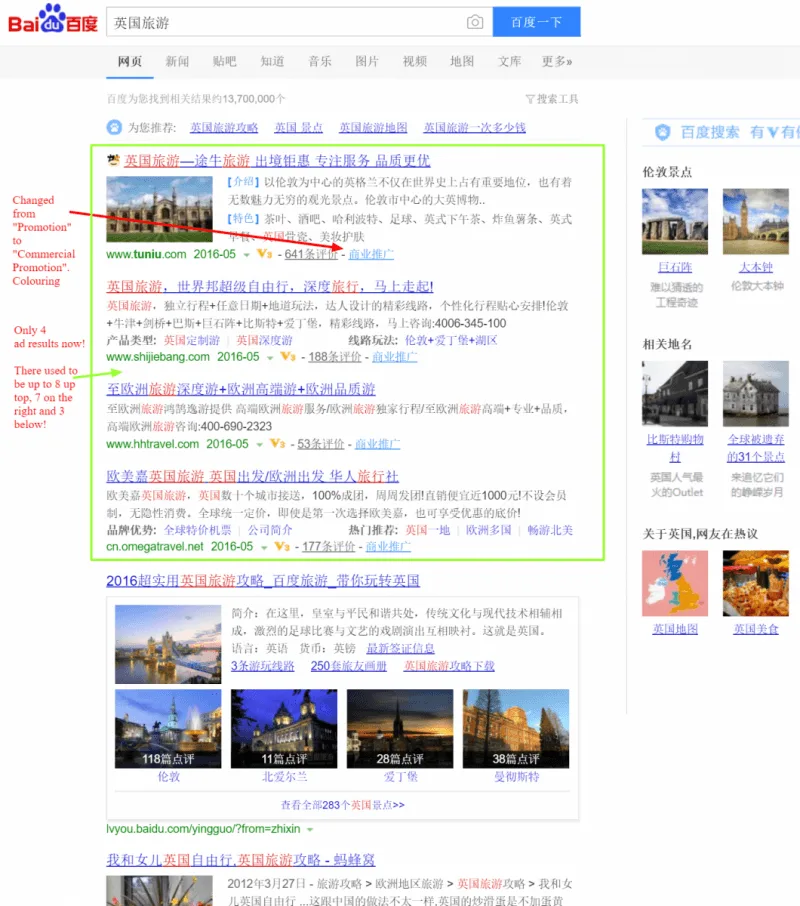Viewport: 800px width, 906px height.
Task: Click 商业推广 label on tuniu result
Action: 371,254
